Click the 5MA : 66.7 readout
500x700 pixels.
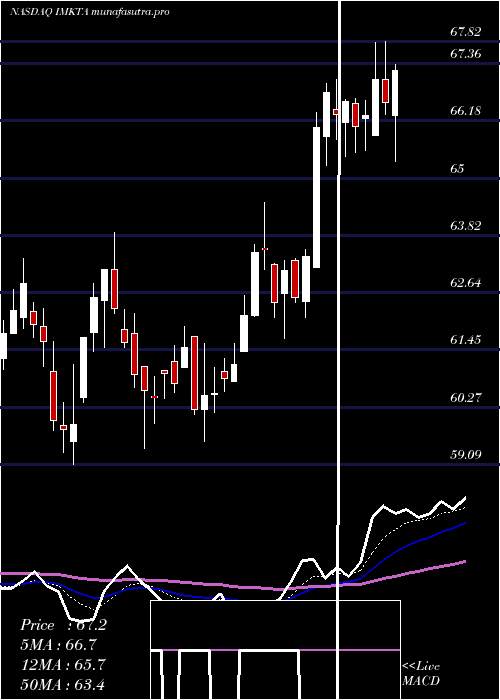point(58,645)
